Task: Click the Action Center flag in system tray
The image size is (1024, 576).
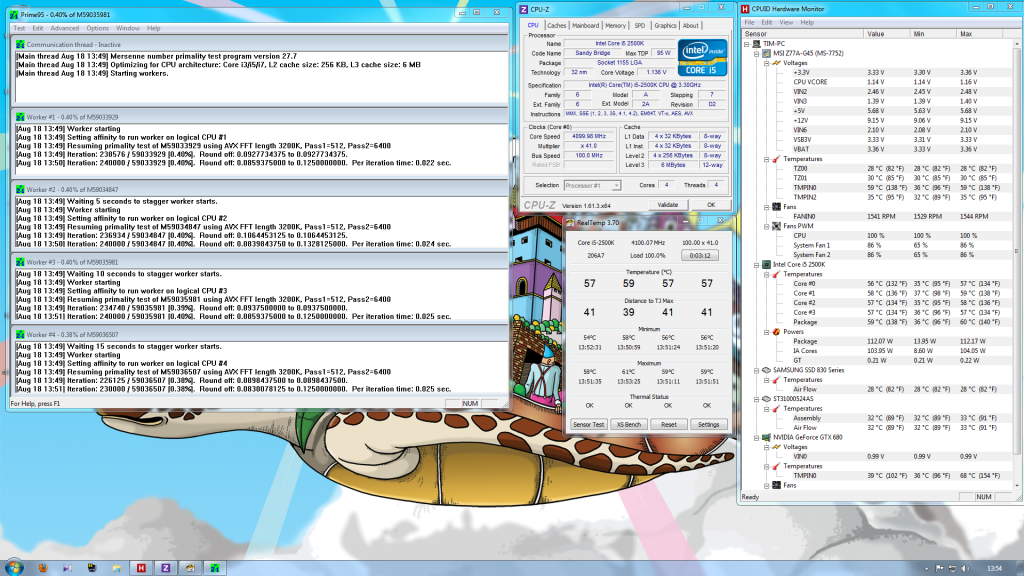Action: point(940,569)
